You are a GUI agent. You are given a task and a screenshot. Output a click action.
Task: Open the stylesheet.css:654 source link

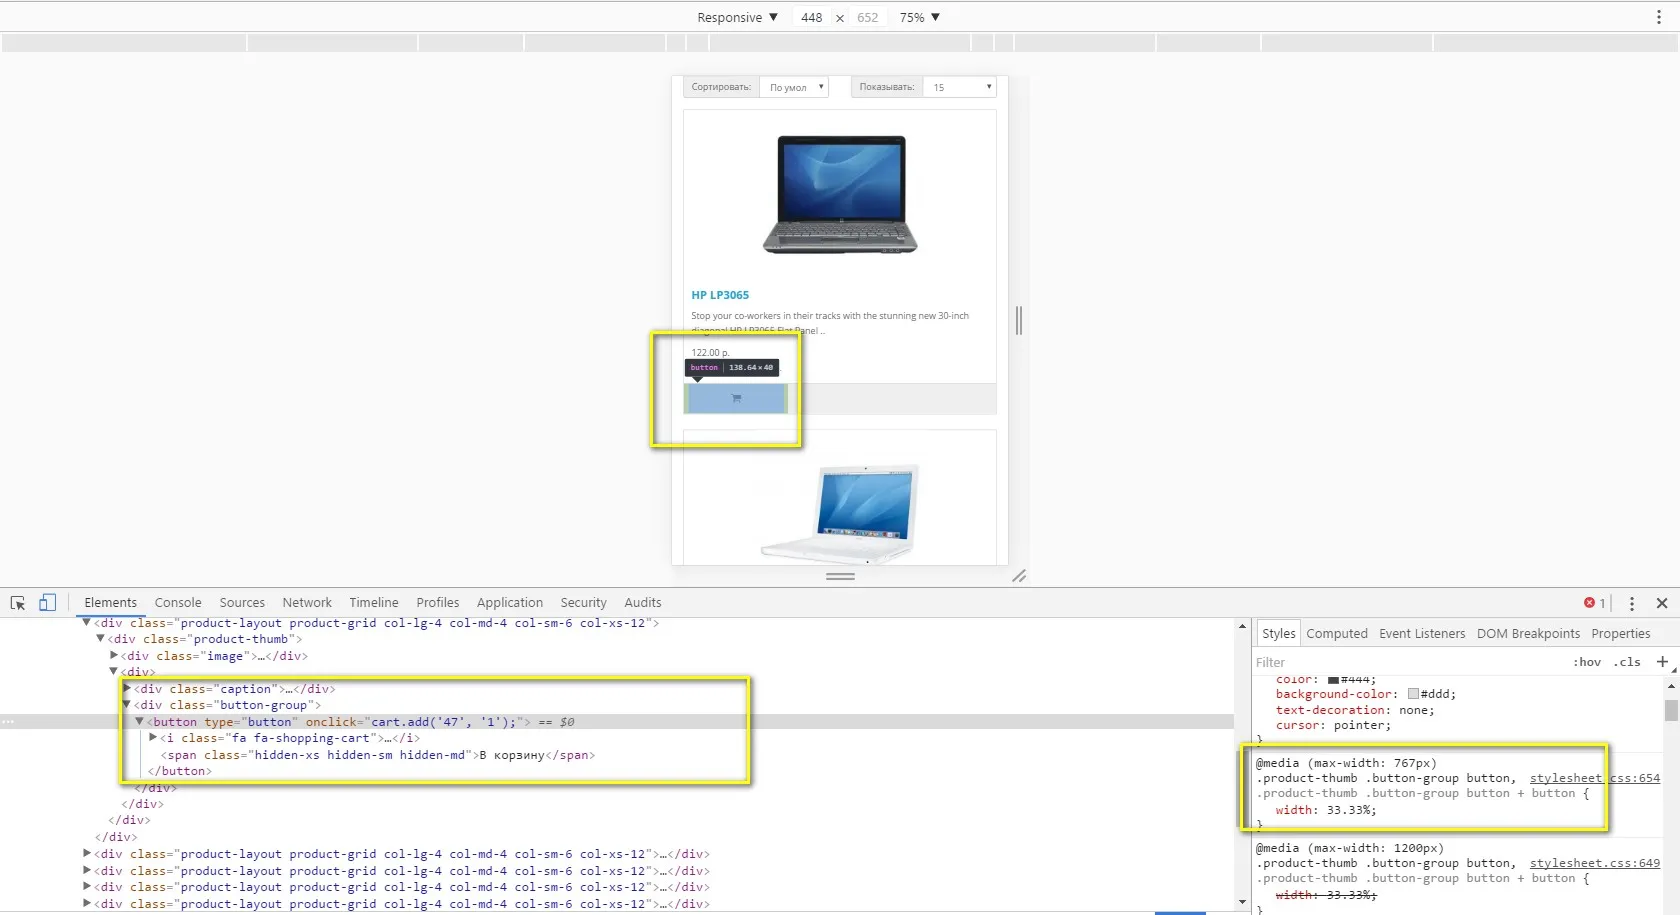pos(1595,778)
